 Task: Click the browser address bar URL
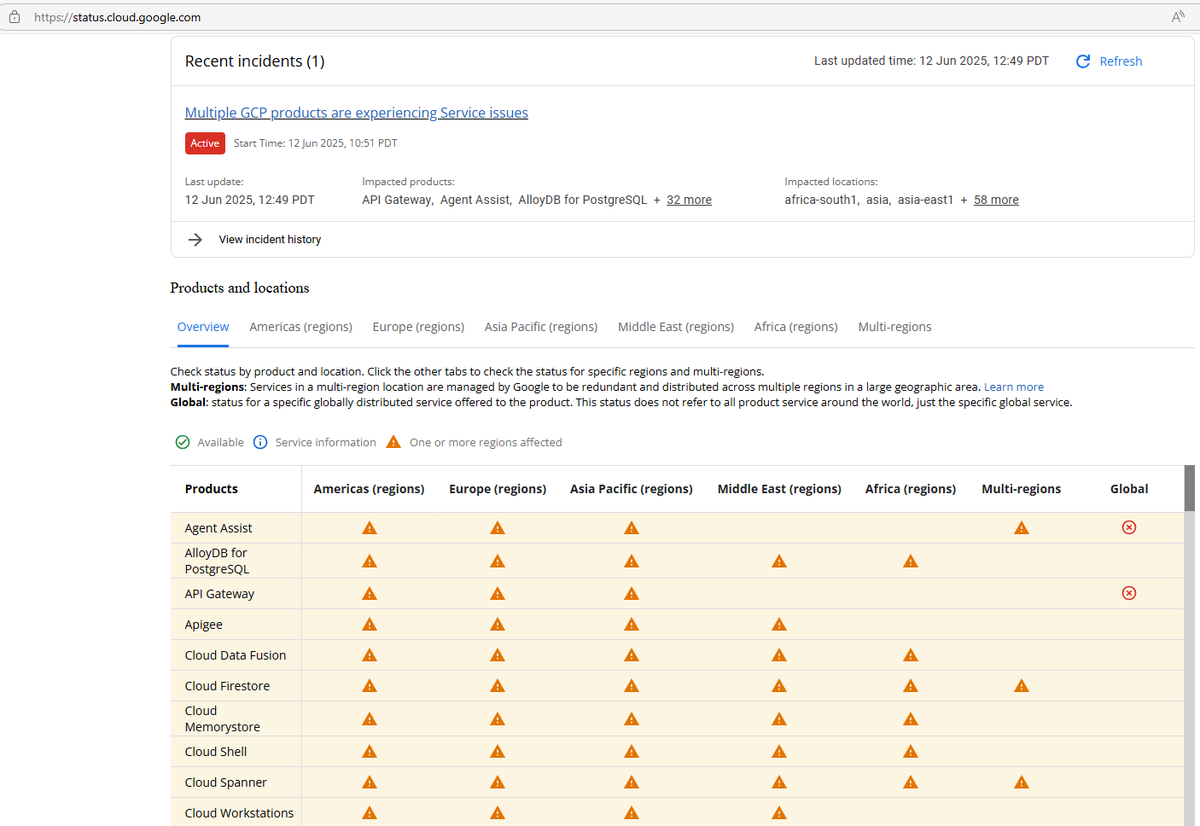117,17
